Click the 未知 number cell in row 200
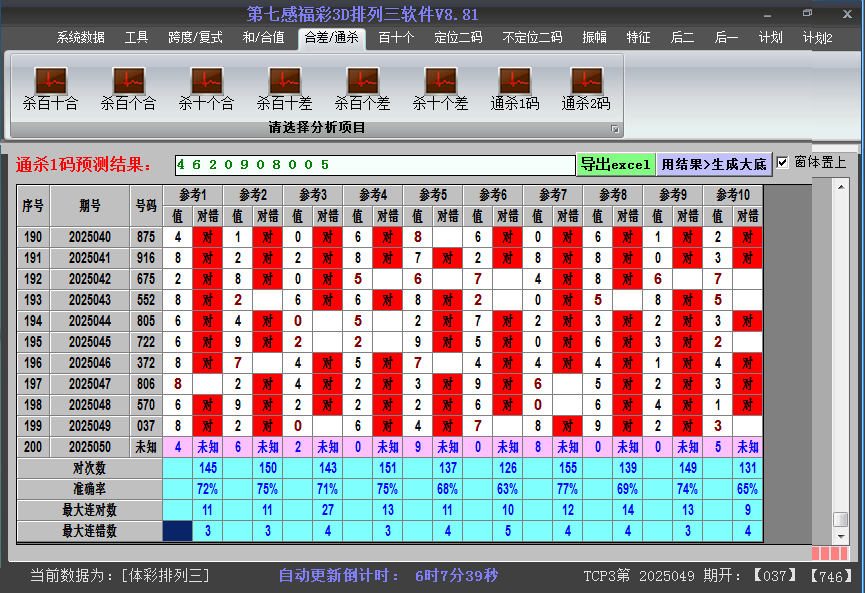Viewport: 865px width, 593px height. click(x=146, y=447)
